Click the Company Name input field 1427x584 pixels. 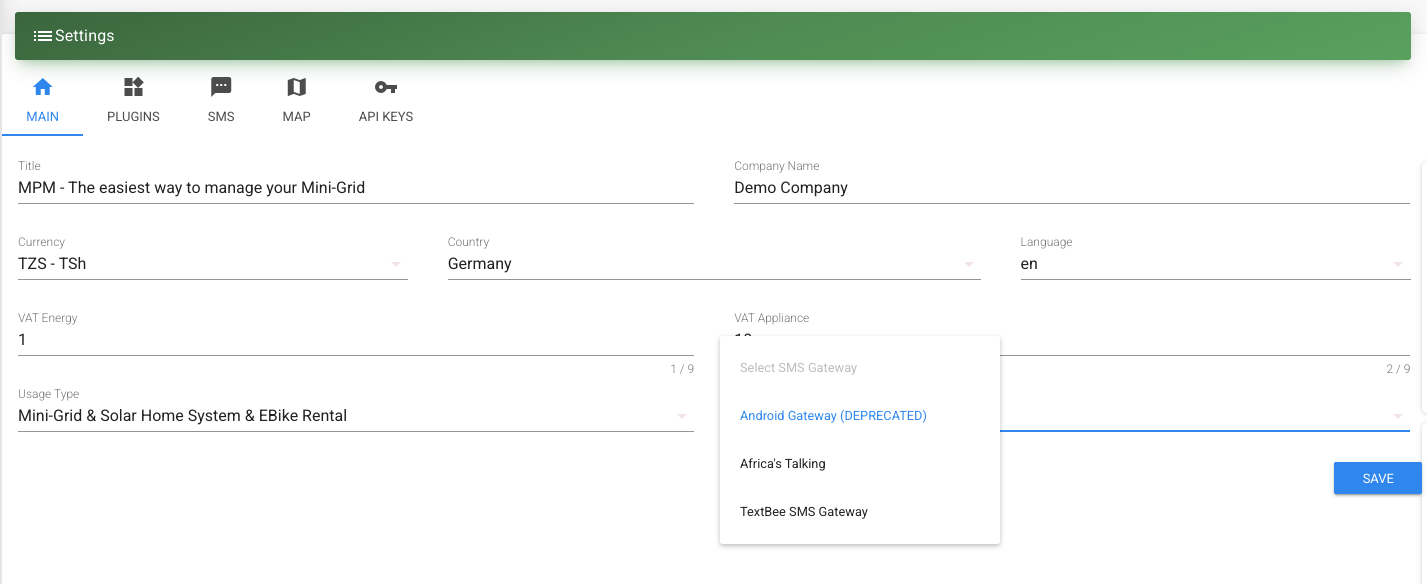pos(1070,187)
